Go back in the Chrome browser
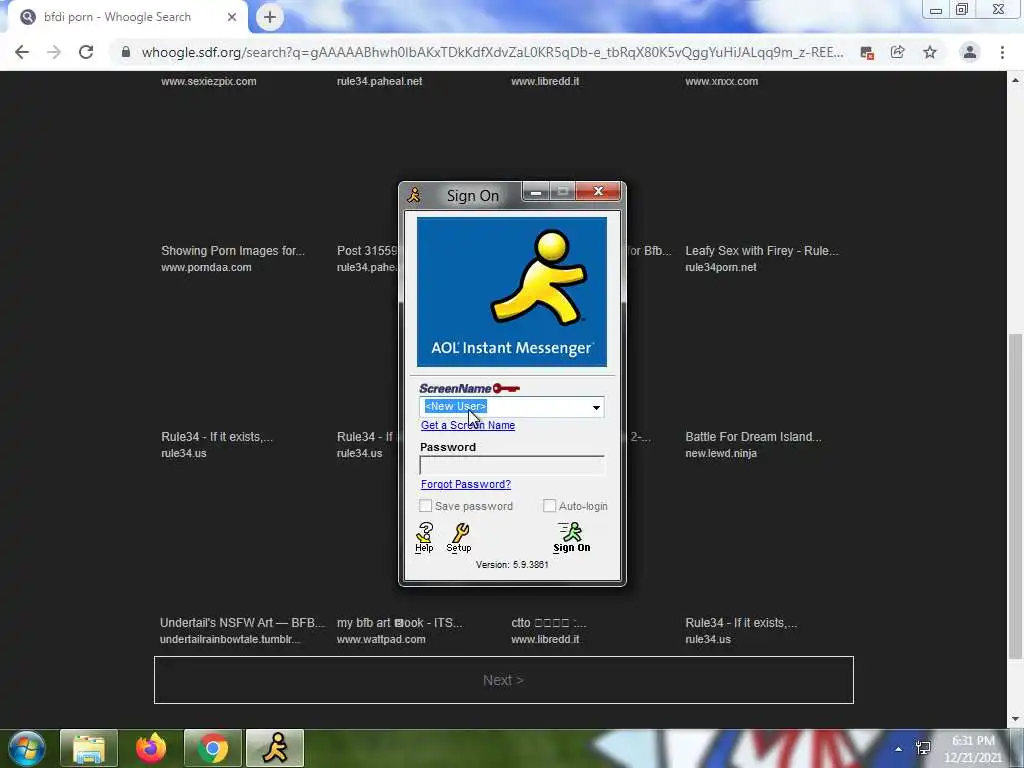 tap(22, 52)
